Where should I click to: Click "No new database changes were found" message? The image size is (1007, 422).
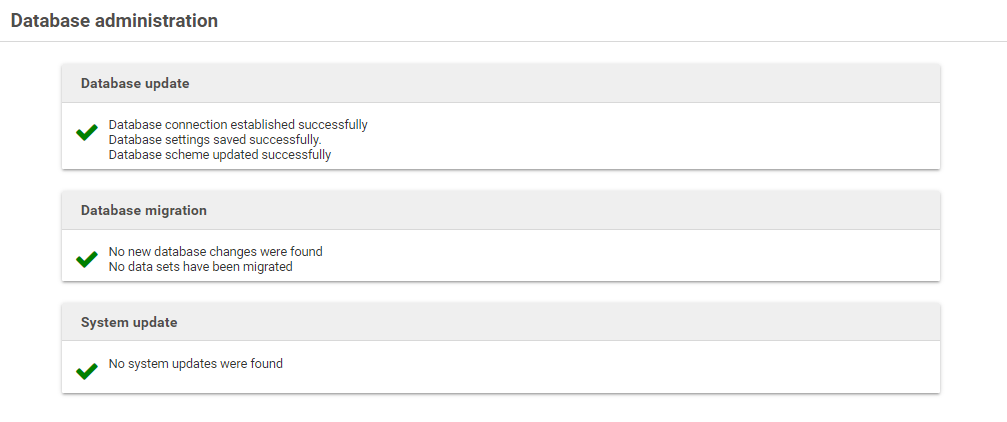(215, 252)
